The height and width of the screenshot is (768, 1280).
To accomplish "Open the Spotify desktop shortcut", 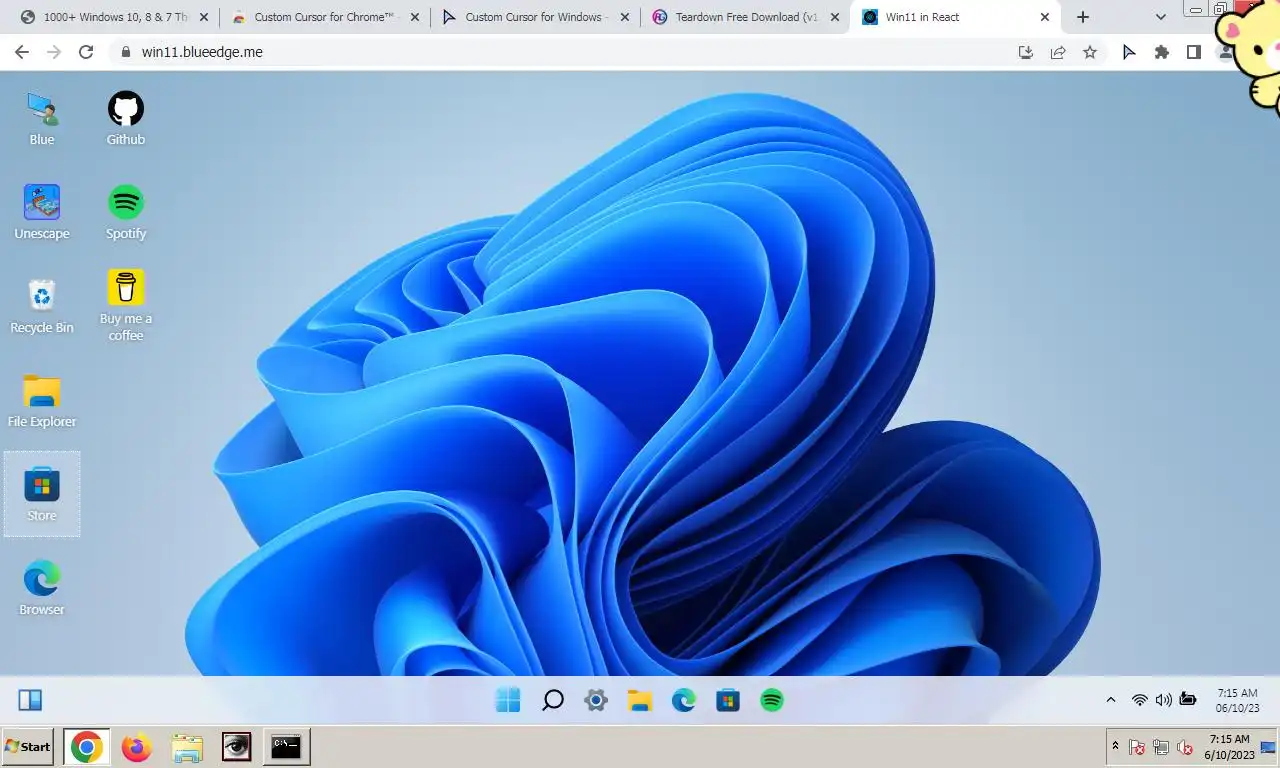I will (126, 213).
